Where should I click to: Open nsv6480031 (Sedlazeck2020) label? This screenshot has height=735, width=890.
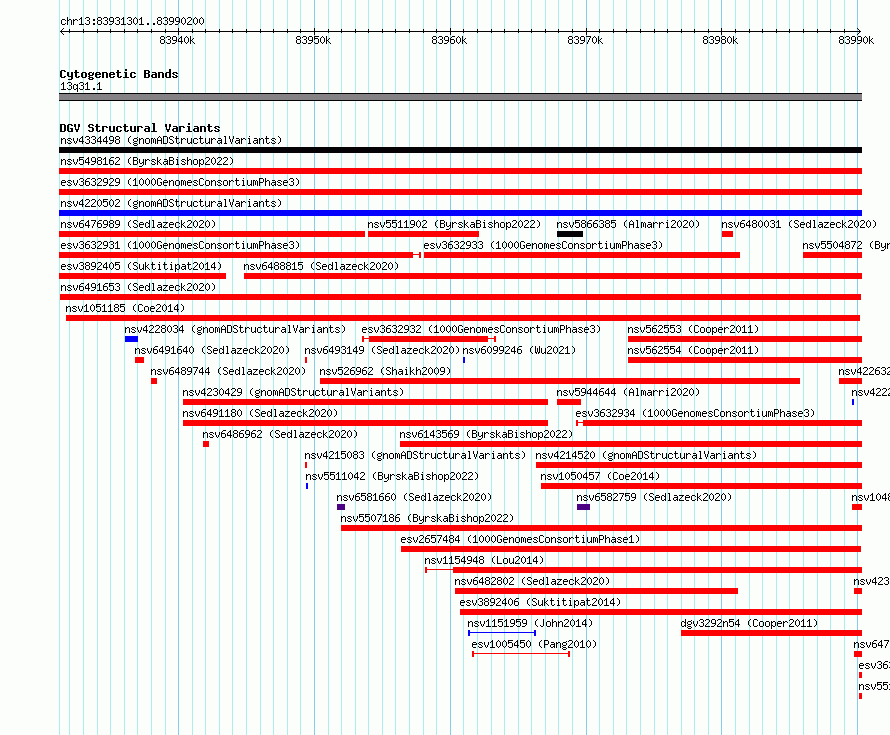799,224
